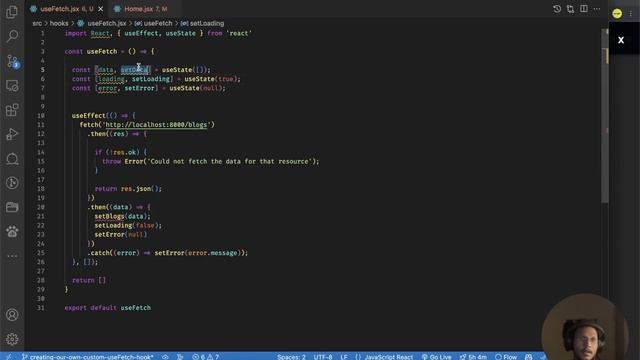640x360 pixels.
Task: Open the localhost:8000/blogs link in code
Action: pos(156,124)
